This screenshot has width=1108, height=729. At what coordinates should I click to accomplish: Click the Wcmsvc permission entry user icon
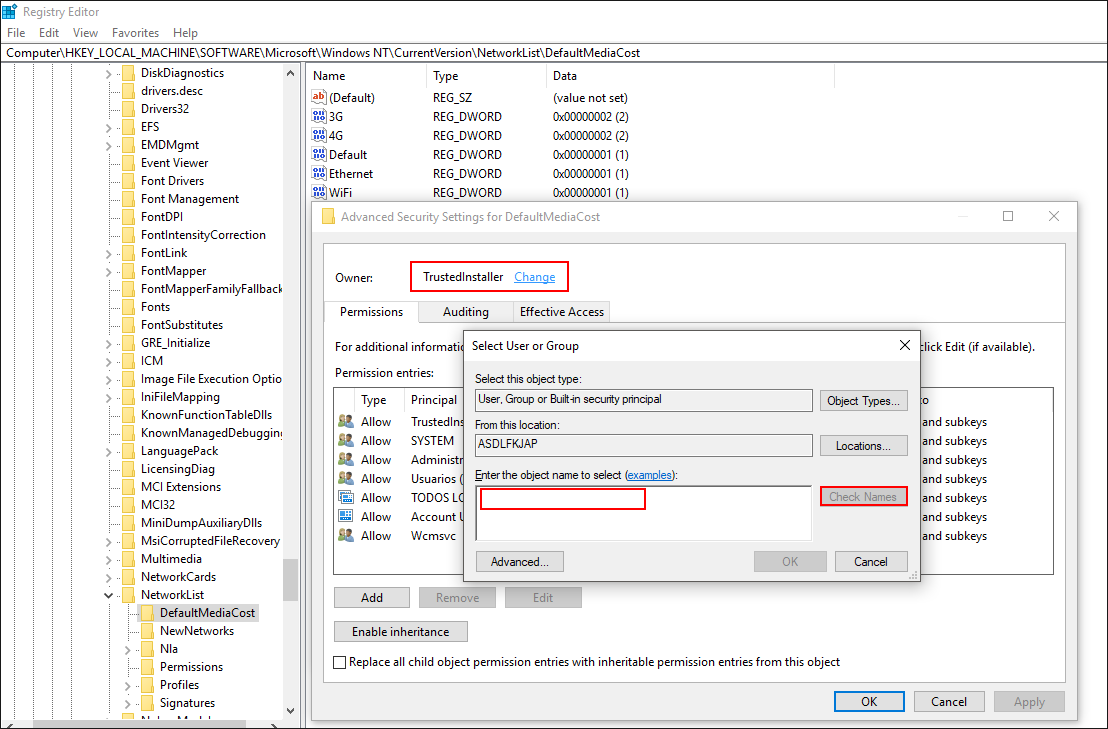click(x=346, y=535)
